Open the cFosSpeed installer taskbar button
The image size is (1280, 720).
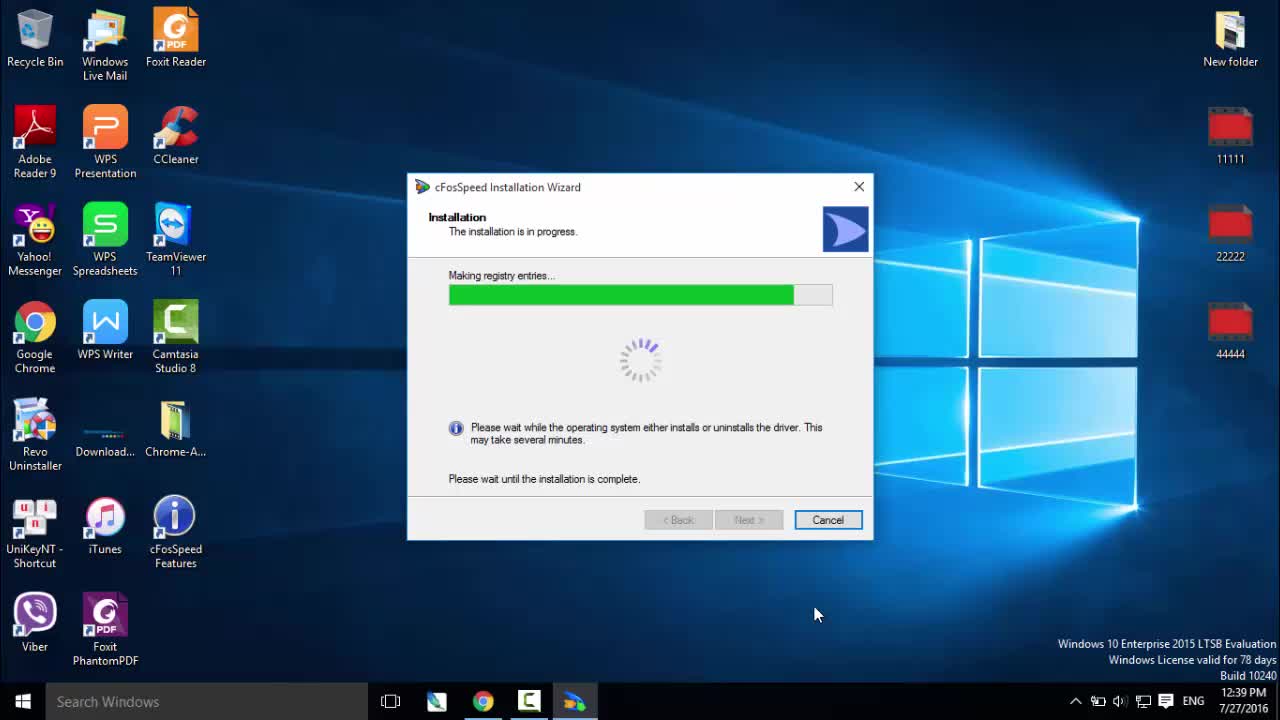coord(575,701)
